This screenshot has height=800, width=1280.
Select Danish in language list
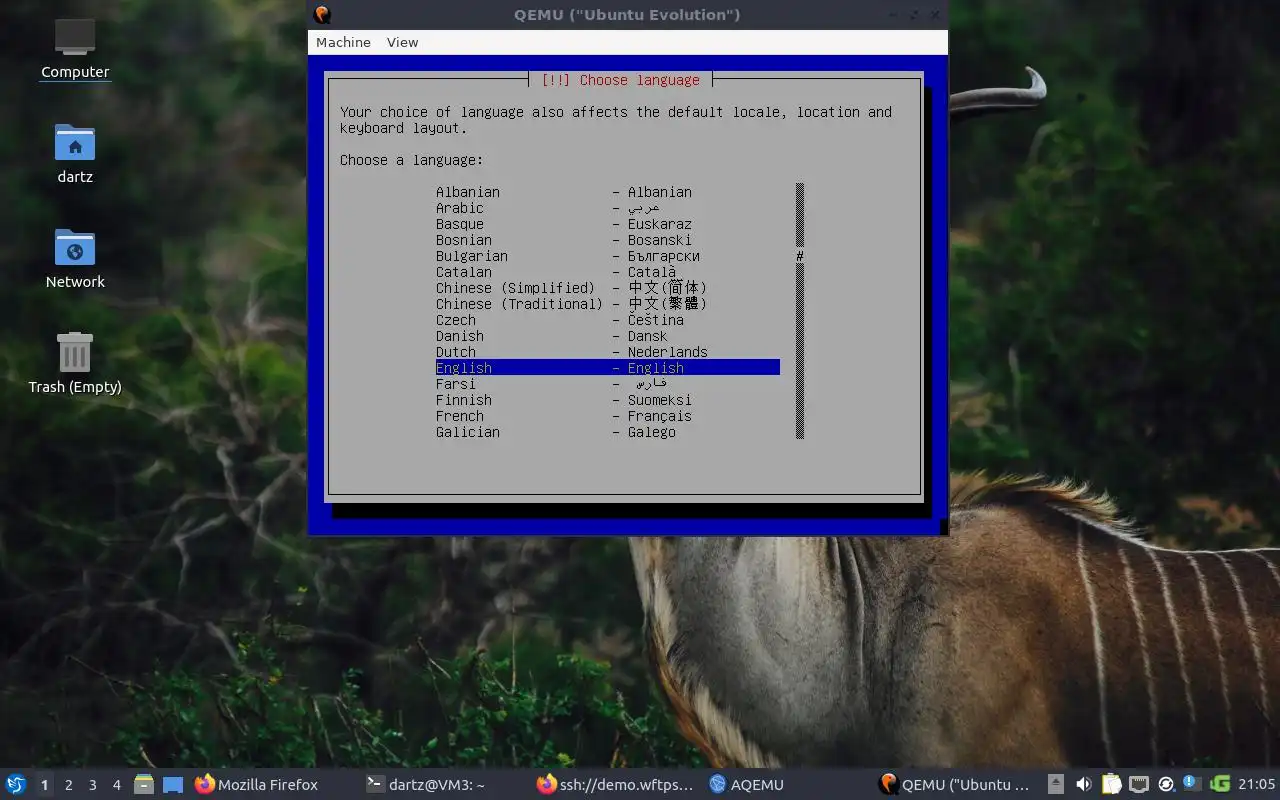click(x=608, y=336)
